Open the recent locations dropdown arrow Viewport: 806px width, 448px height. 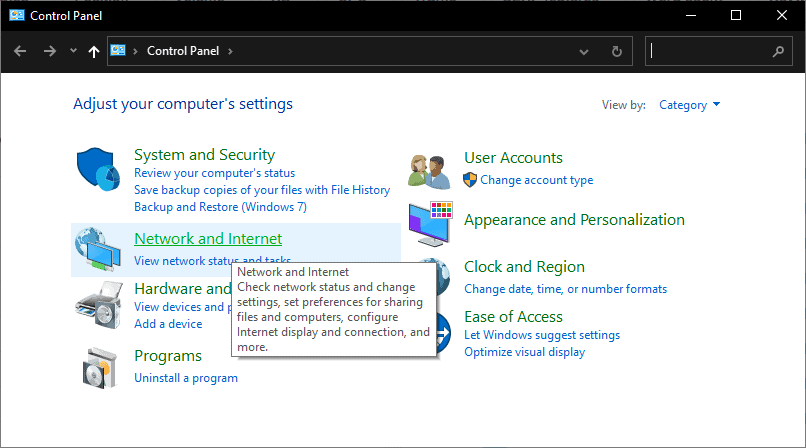(73, 51)
